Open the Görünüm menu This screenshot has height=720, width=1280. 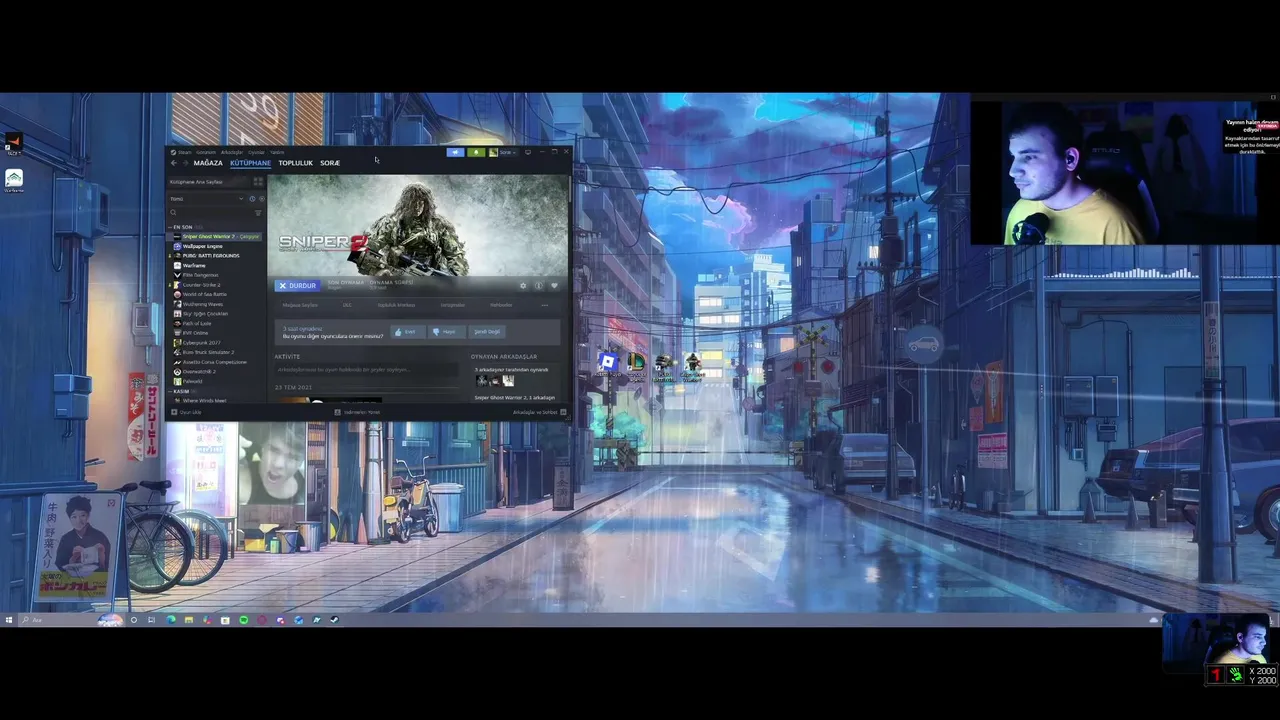pyautogui.click(x=206, y=152)
